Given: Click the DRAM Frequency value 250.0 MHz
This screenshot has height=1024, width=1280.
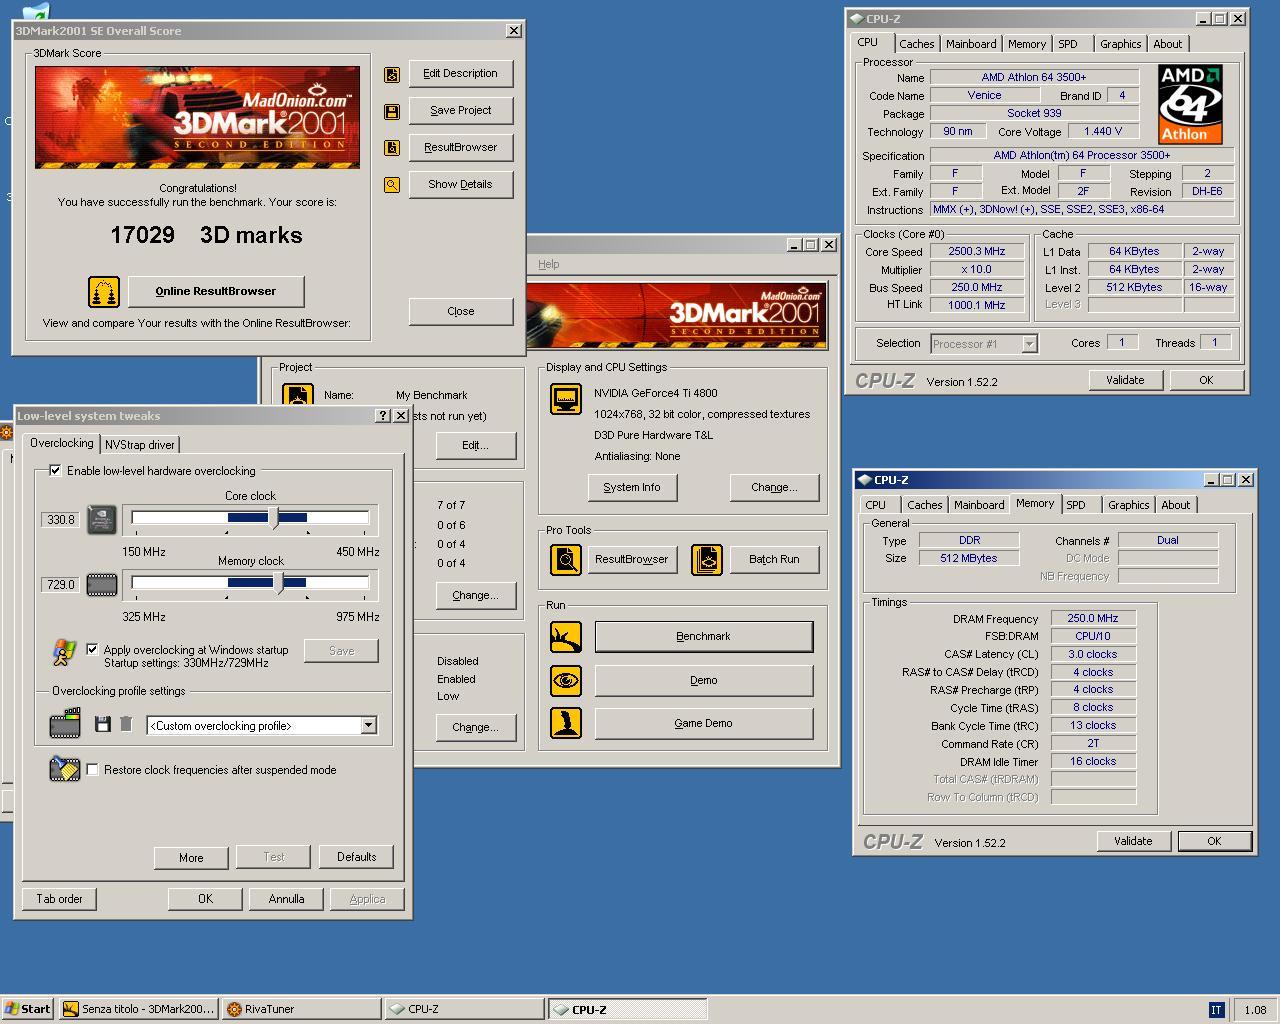Looking at the screenshot, I should (1093, 618).
